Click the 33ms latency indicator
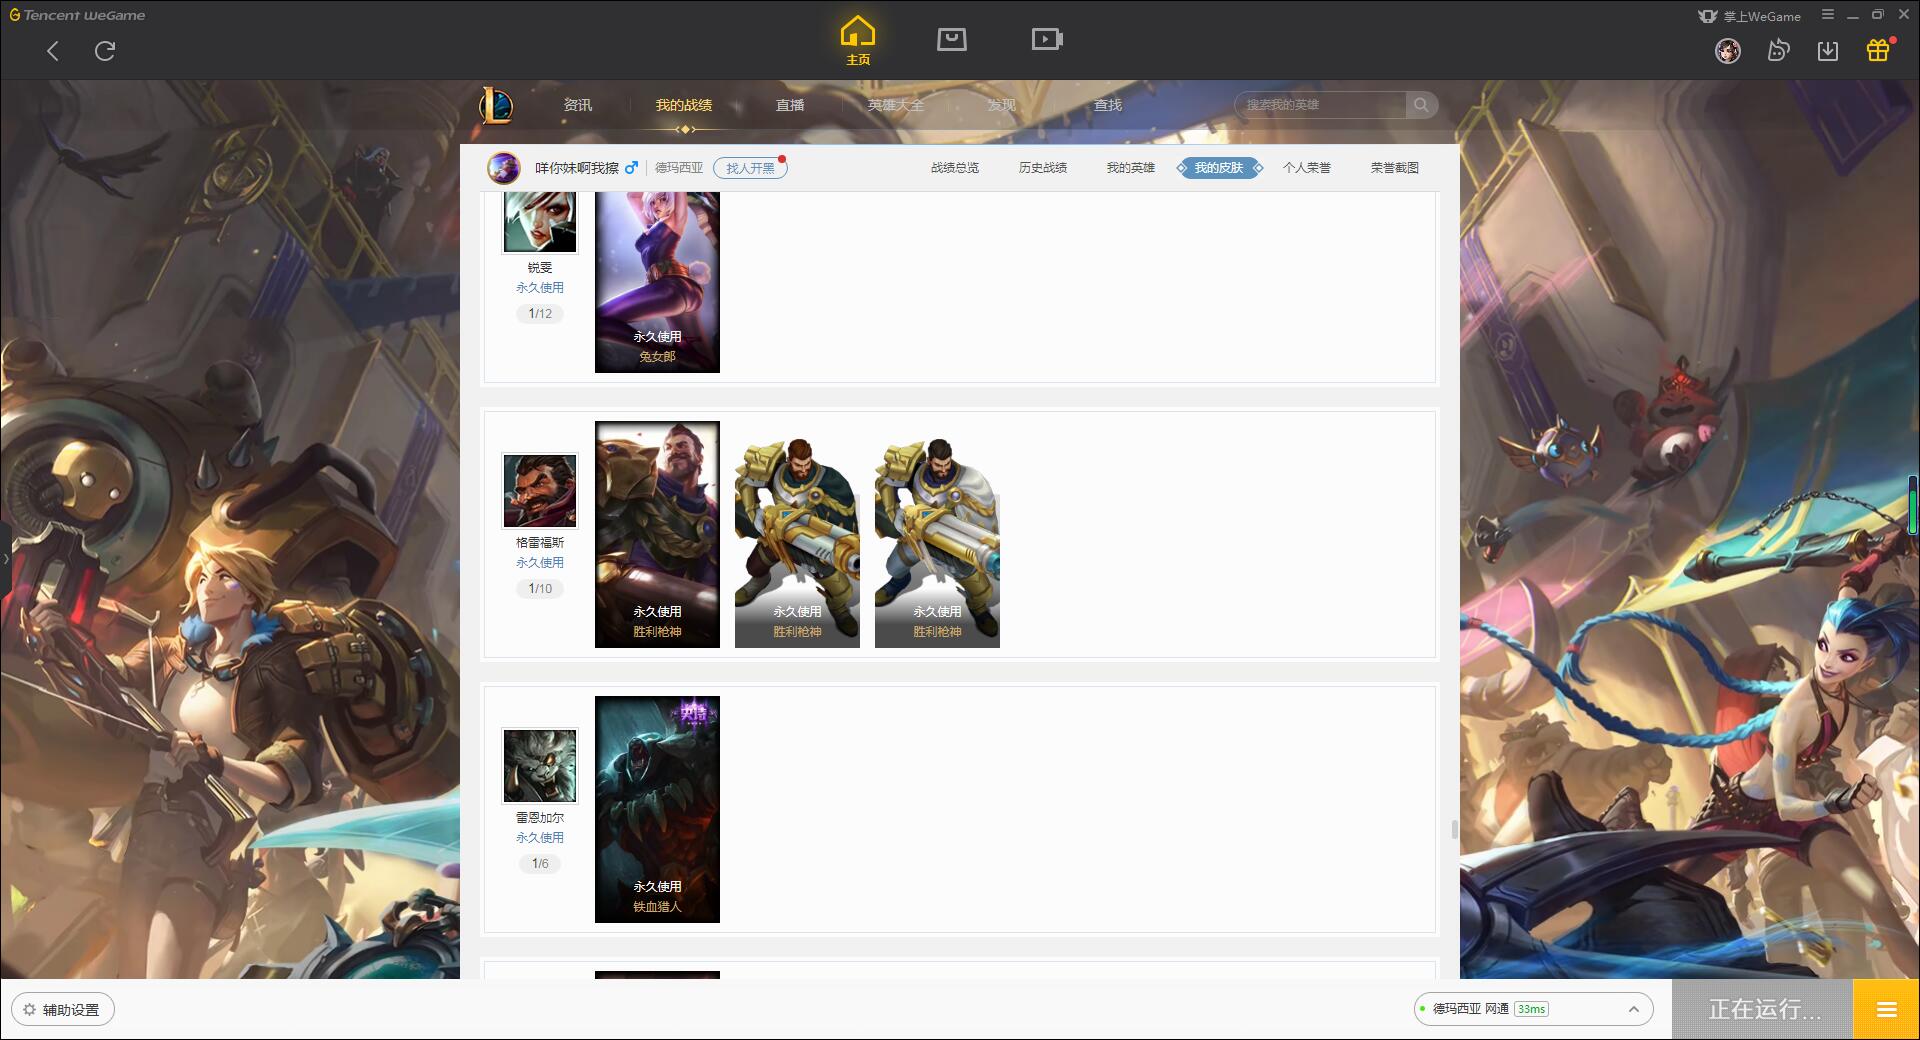This screenshot has height=1040, width=1920. point(1531,1009)
